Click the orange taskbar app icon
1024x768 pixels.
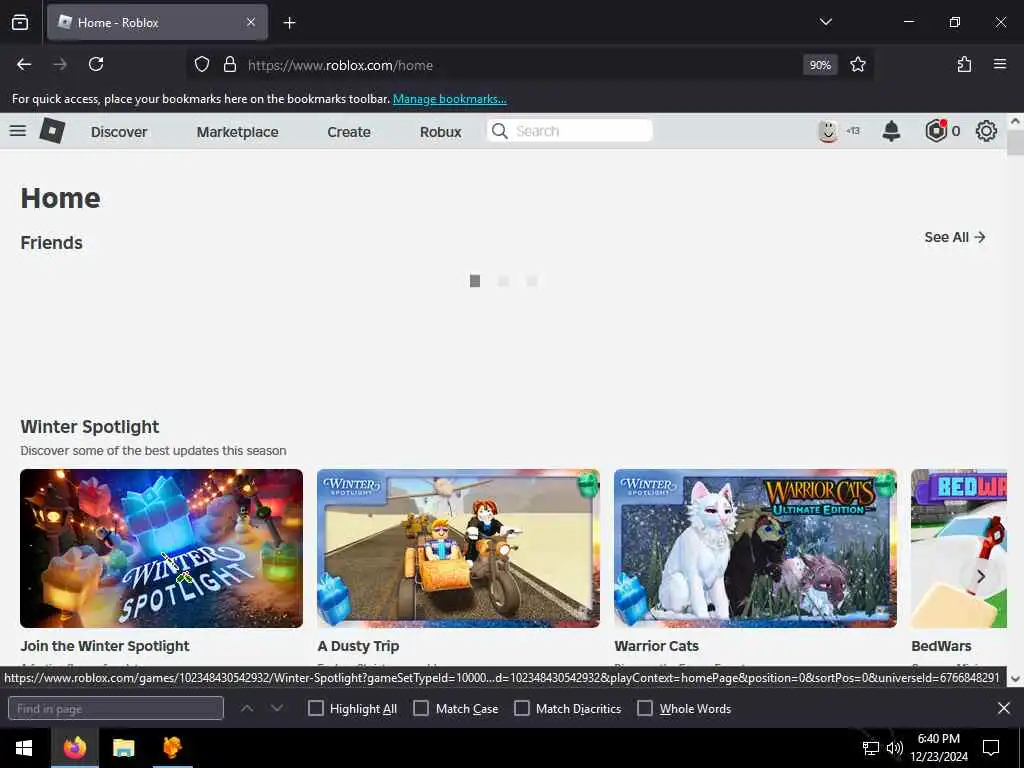(x=172, y=748)
